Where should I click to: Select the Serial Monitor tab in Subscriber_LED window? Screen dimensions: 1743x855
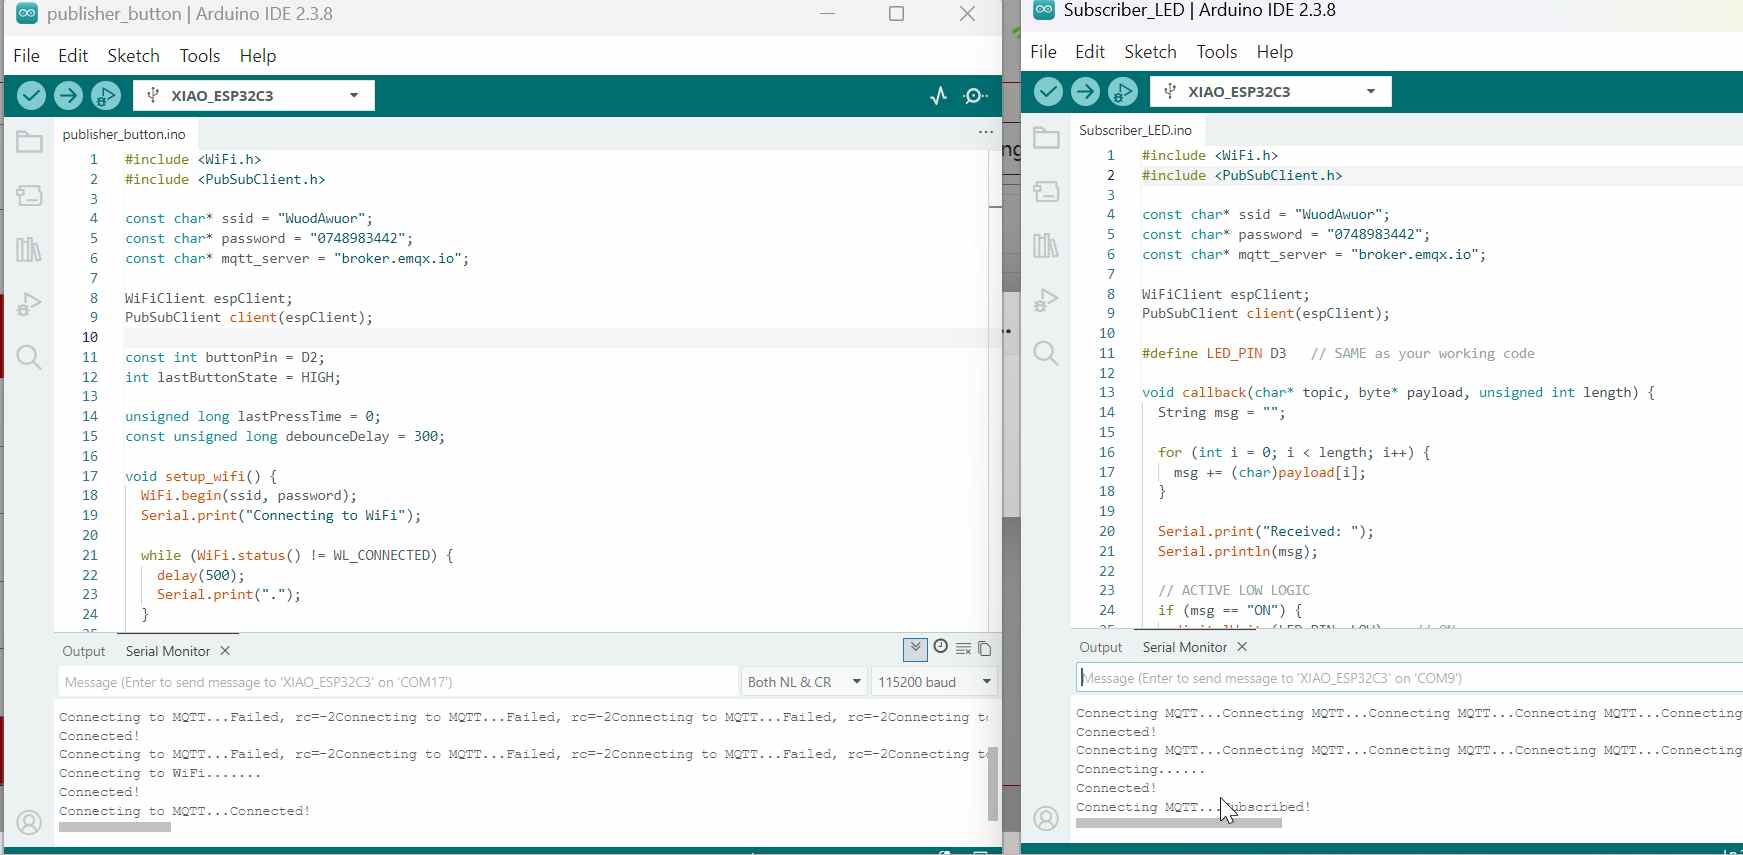click(1185, 647)
